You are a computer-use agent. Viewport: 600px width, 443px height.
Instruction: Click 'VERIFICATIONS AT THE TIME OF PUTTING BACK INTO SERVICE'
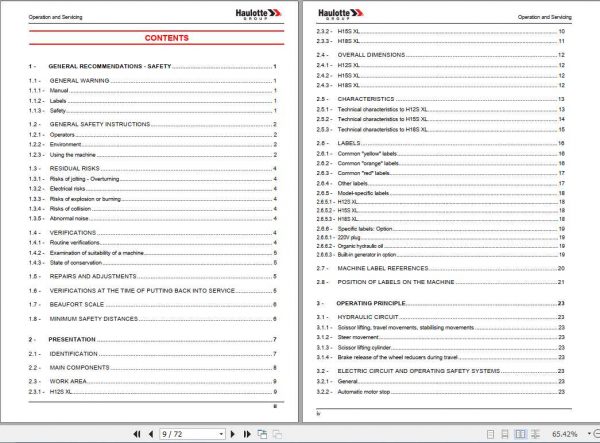click(142, 291)
